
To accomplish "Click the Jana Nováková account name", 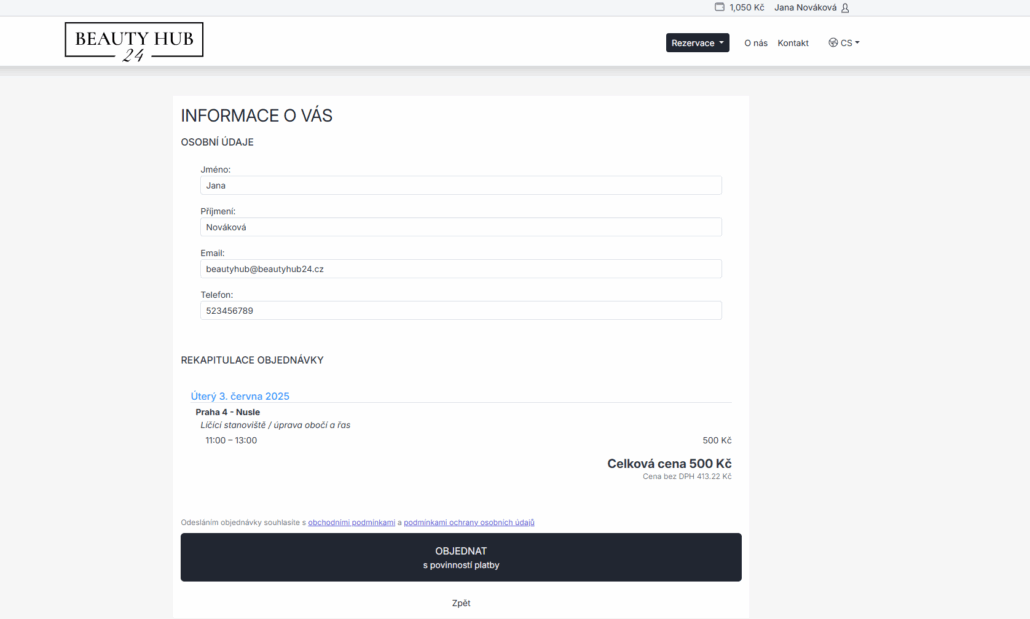I will point(805,8).
